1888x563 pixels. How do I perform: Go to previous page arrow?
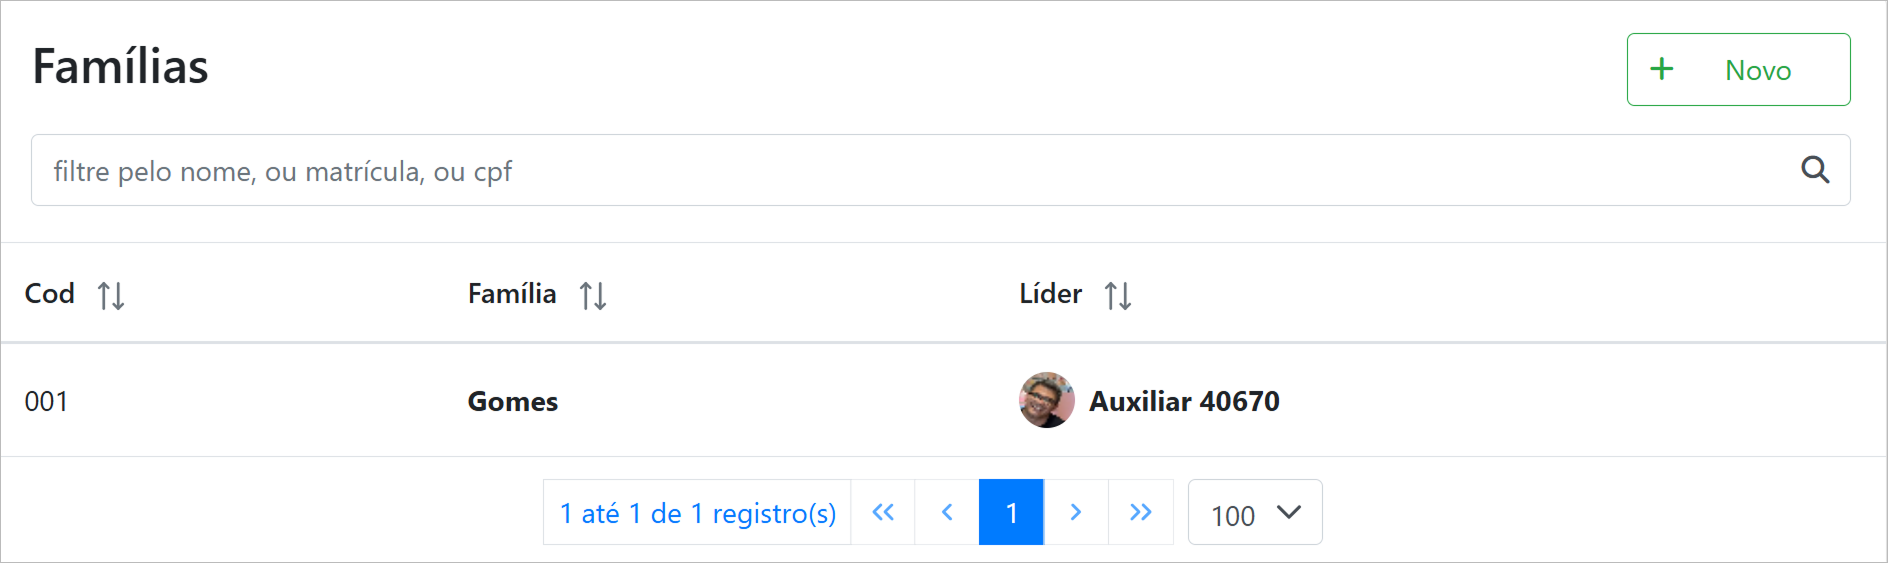947,513
